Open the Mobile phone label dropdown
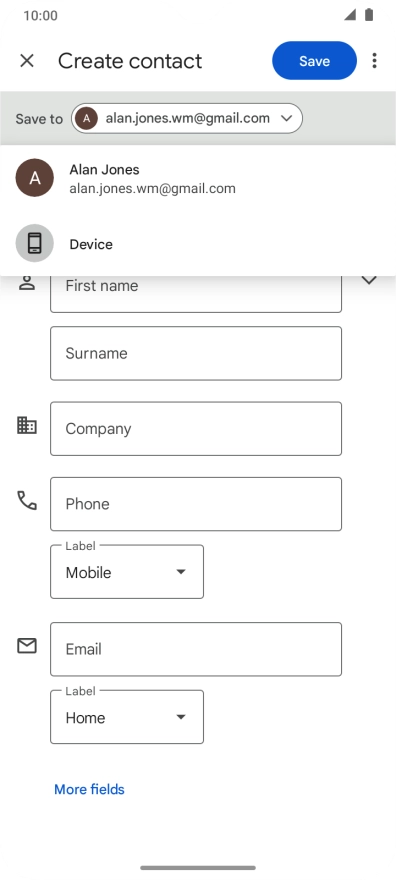This screenshot has width=396, height=880. coord(127,572)
